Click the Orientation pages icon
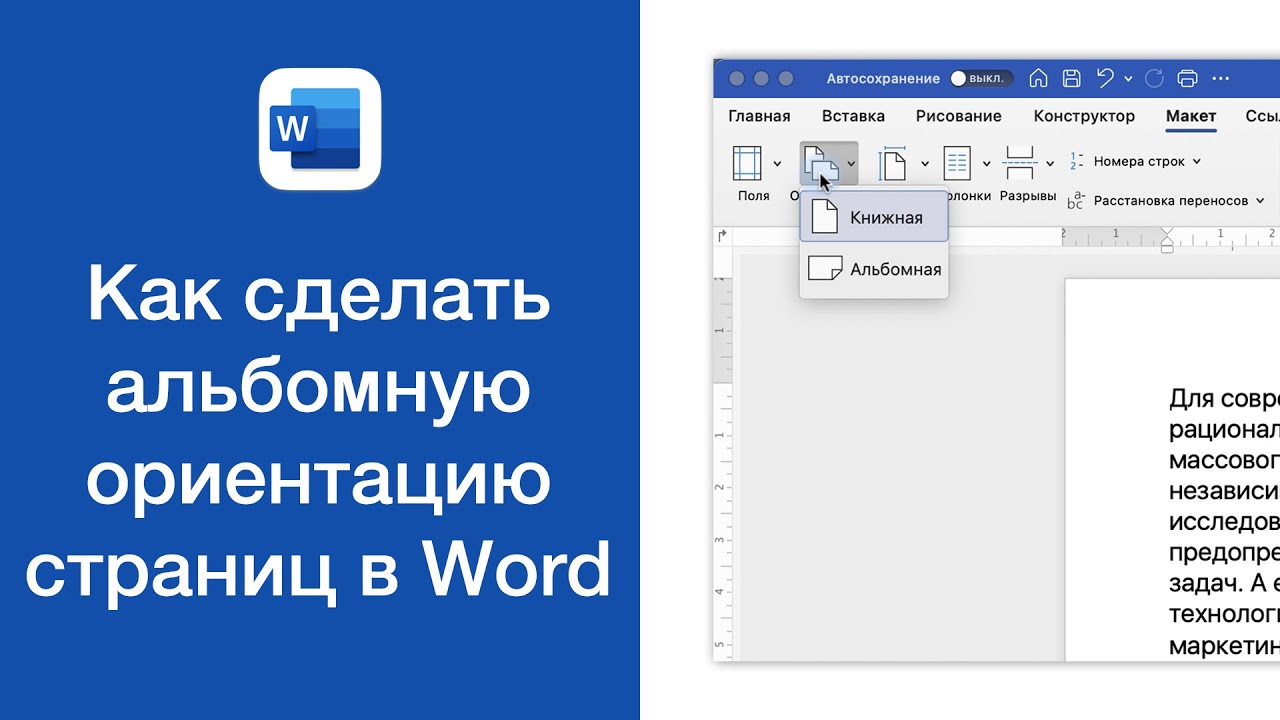The image size is (1280, 720). click(x=821, y=163)
